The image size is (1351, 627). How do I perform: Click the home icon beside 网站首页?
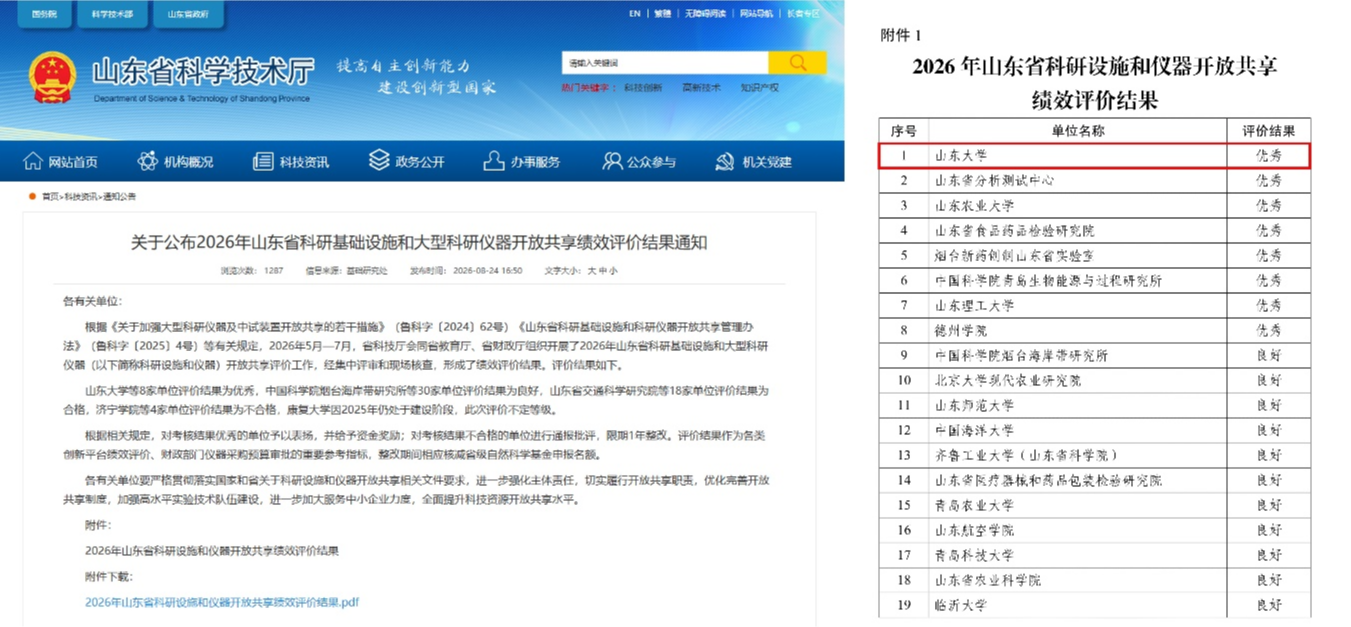(33, 161)
